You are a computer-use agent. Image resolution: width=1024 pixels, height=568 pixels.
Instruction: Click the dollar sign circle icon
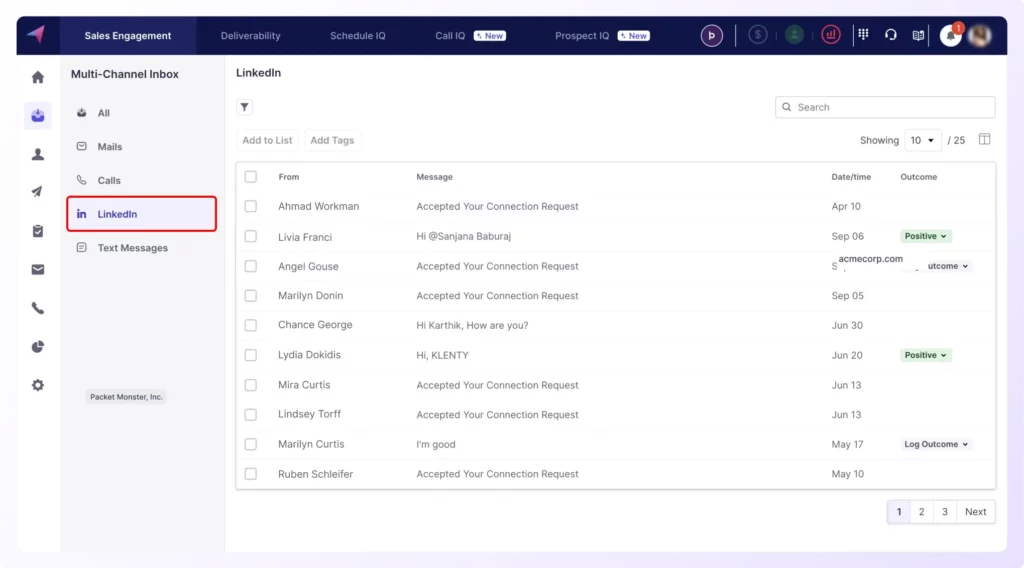pos(758,35)
